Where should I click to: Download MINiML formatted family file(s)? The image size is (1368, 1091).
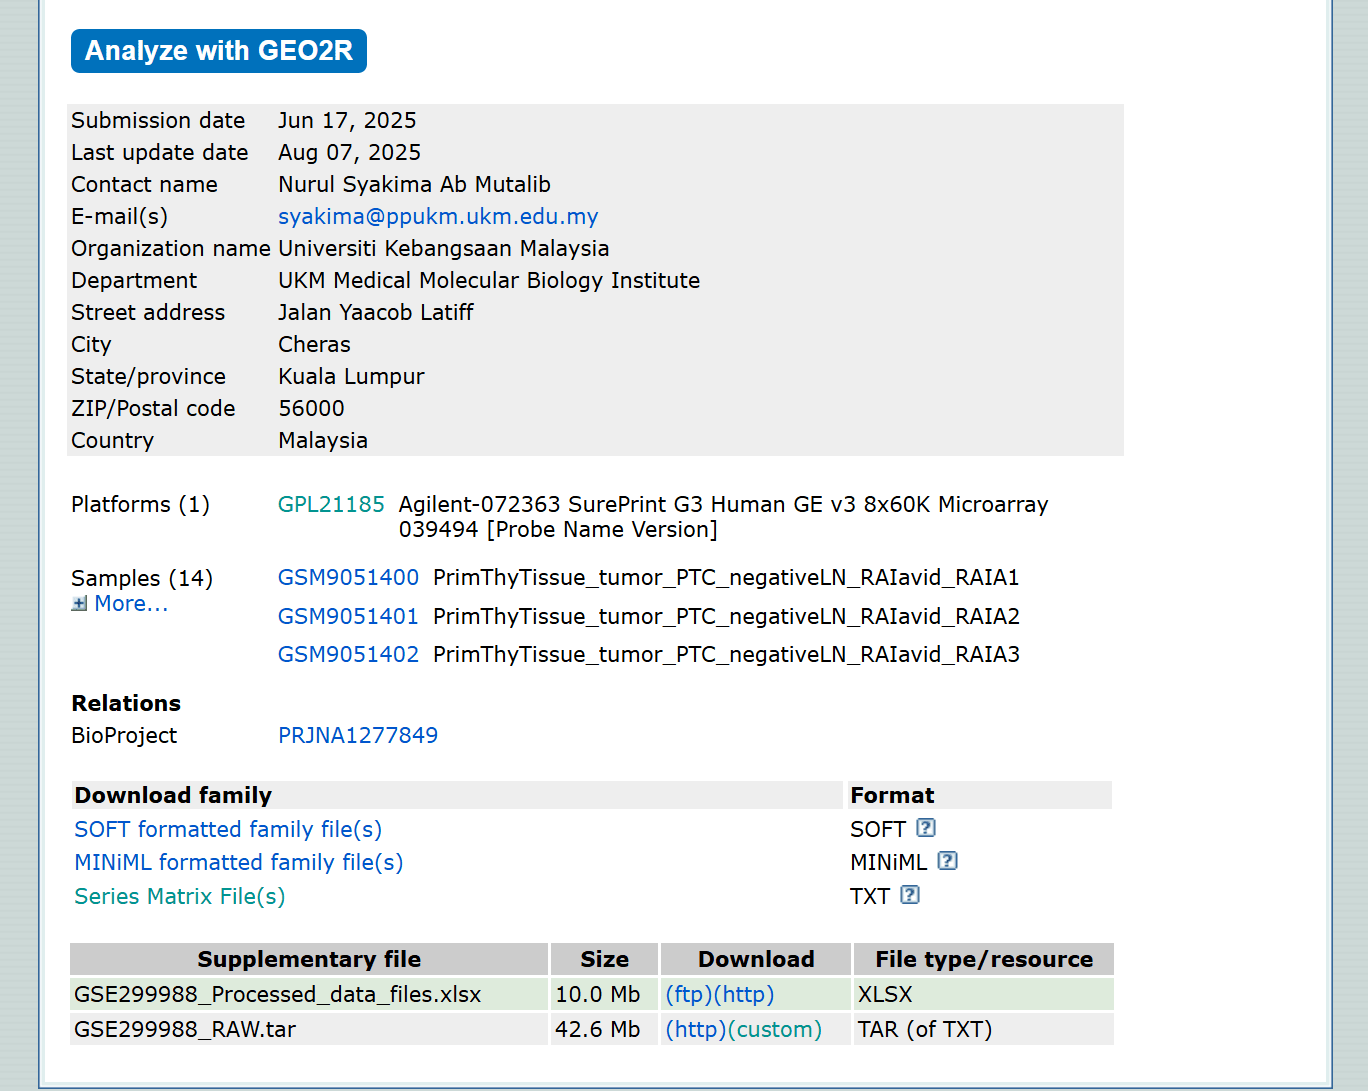(239, 863)
